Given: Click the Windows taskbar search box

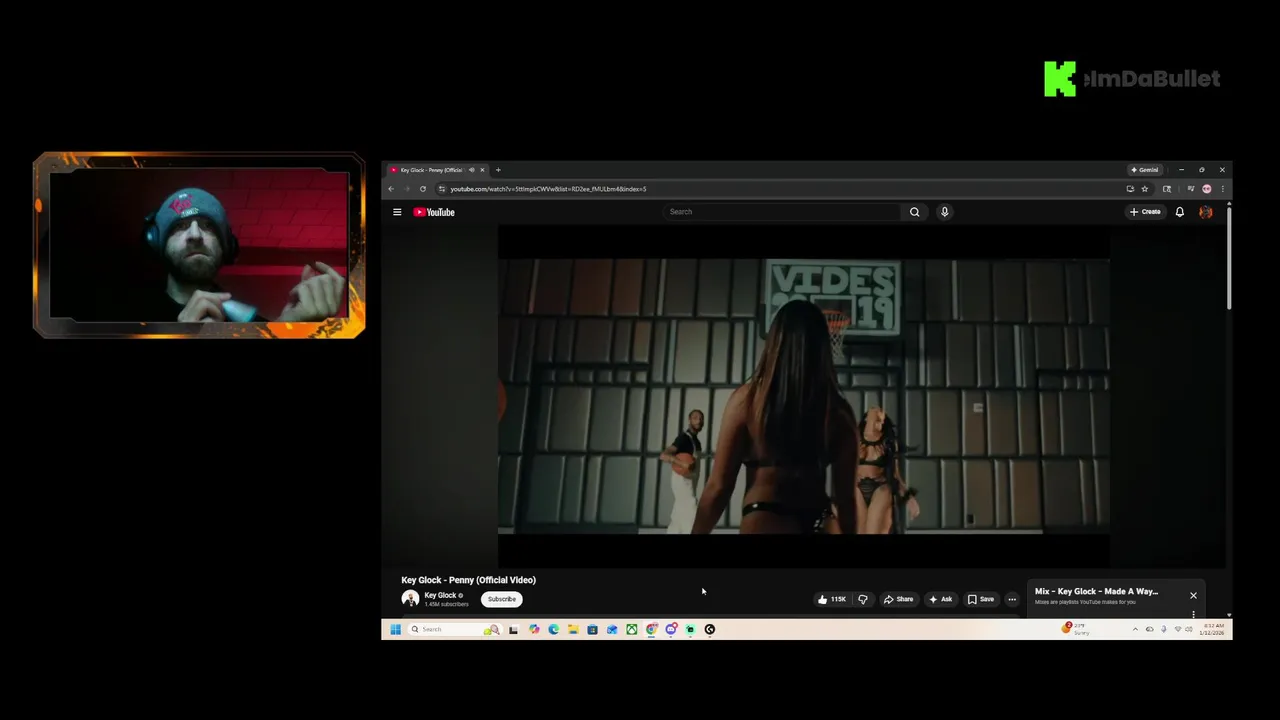Looking at the screenshot, I should (x=453, y=629).
